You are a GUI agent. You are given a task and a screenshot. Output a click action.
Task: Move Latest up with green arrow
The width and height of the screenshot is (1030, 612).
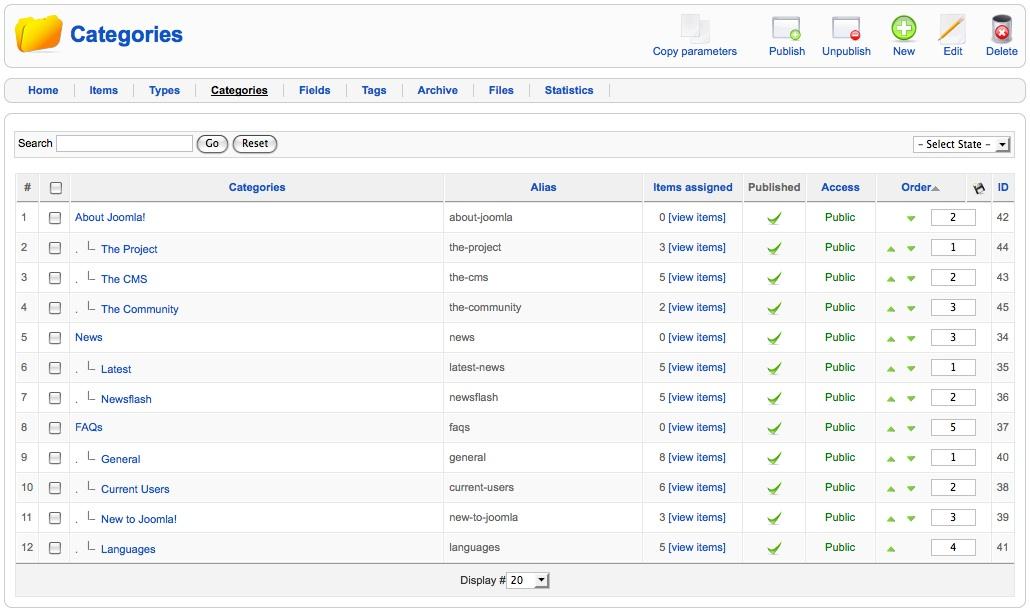891,369
